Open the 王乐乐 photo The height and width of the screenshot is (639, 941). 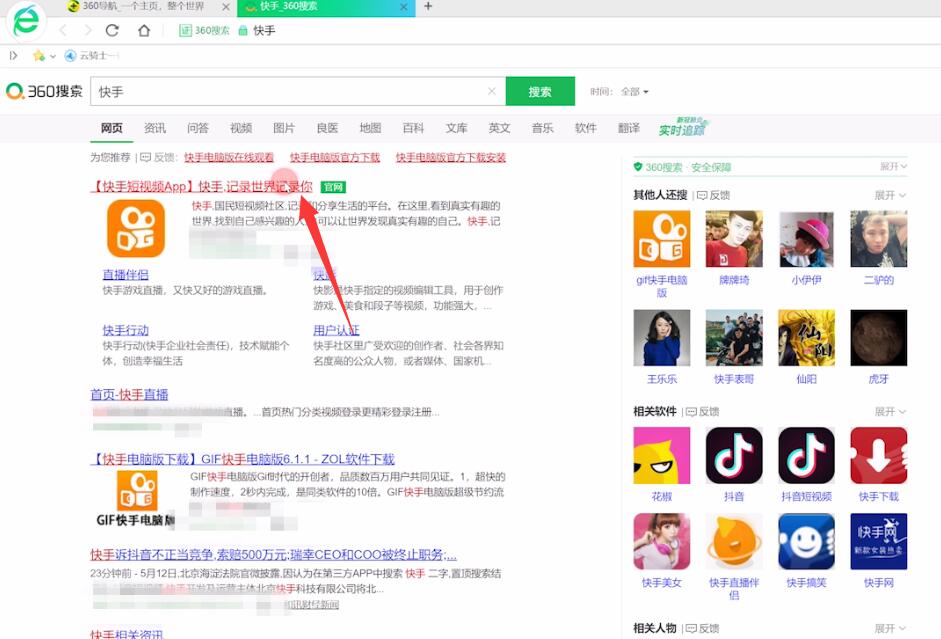662,338
